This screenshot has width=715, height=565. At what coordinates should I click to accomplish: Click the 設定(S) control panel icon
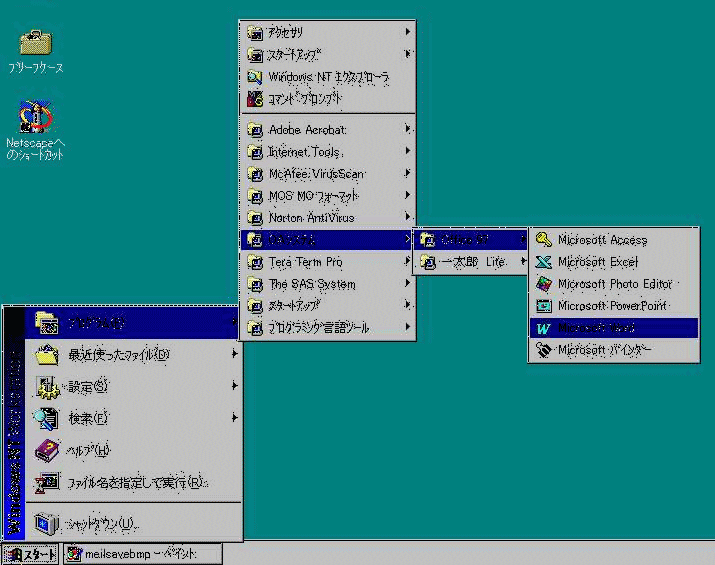pos(47,387)
